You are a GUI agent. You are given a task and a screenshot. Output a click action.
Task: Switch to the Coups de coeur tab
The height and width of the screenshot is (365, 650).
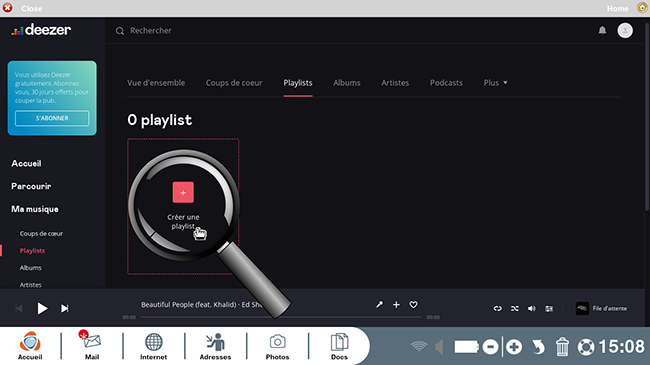[x=234, y=83]
